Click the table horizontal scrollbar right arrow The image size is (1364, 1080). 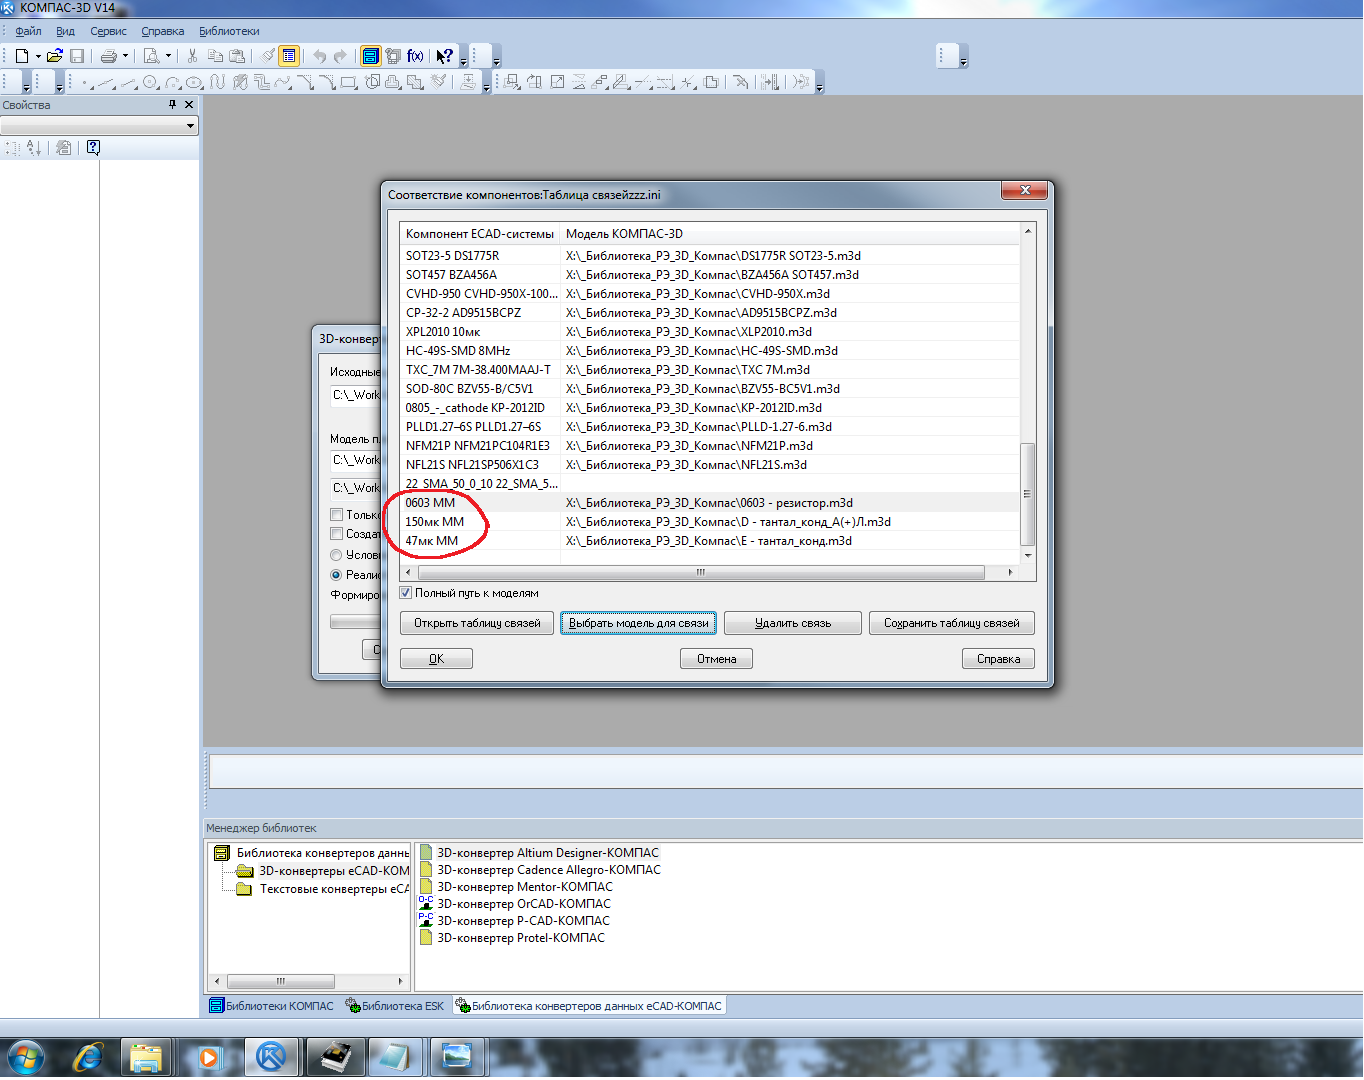click(1010, 573)
